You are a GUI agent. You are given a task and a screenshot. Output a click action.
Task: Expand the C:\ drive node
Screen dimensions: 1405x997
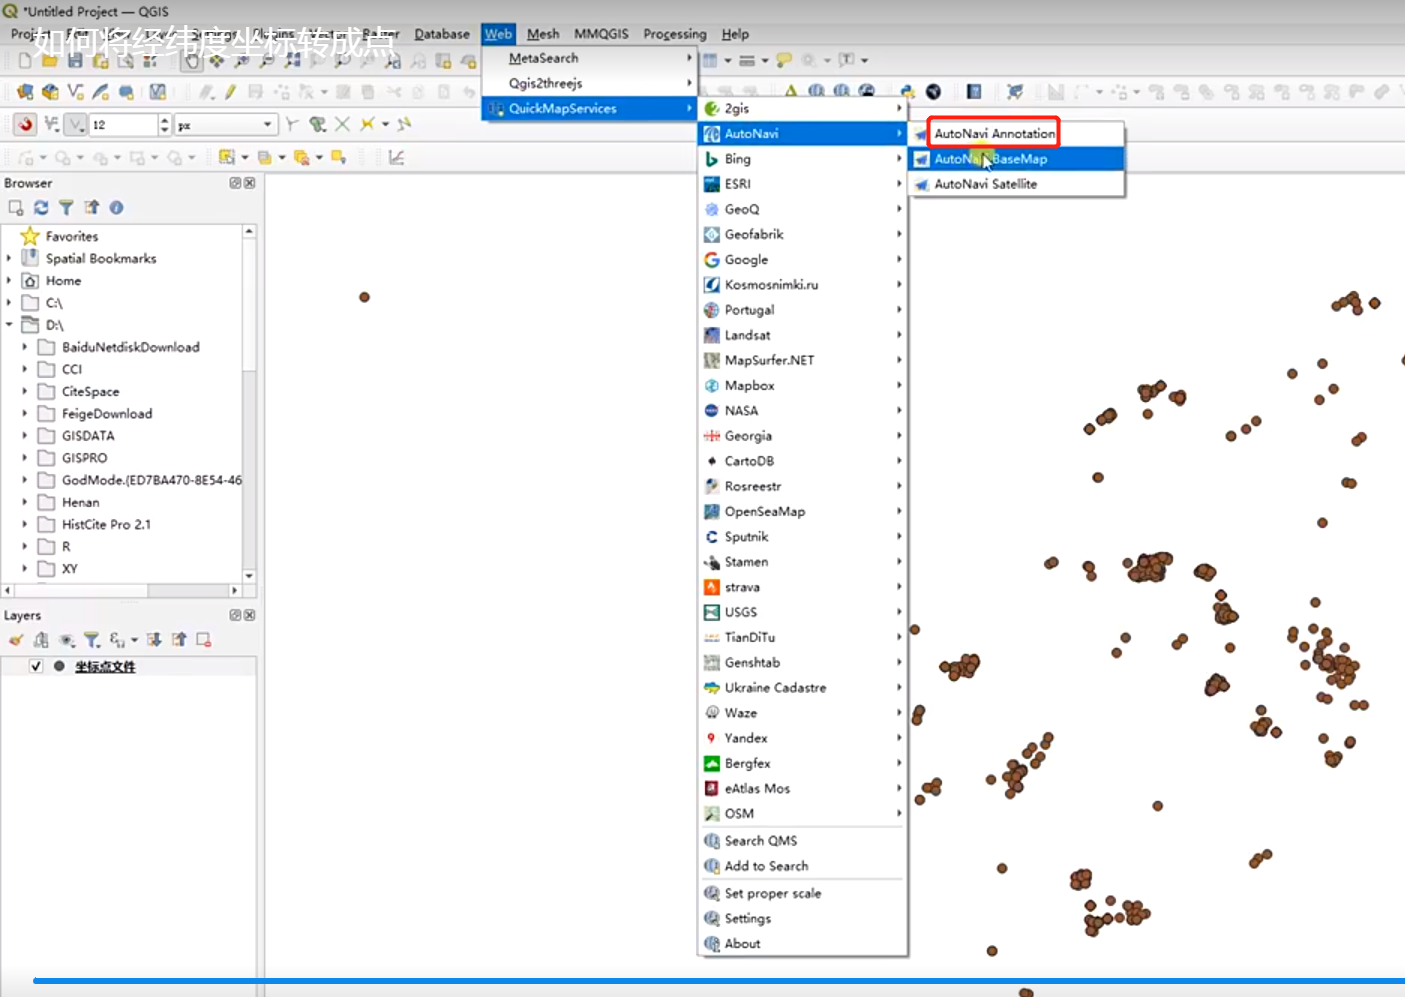point(9,302)
